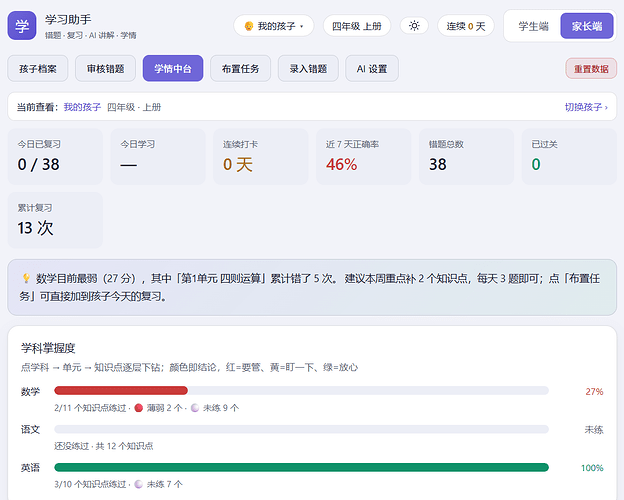
Task: Open the 布置任务 tab
Action: [x=241, y=68]
